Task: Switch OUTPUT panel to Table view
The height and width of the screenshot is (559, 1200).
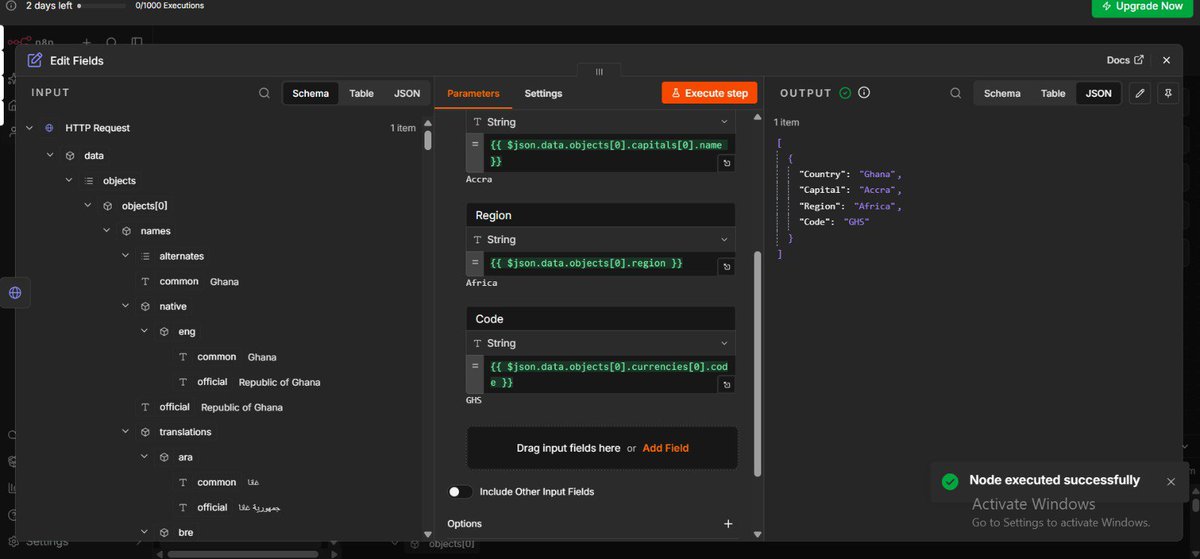Action: [x=1053, y=93]
